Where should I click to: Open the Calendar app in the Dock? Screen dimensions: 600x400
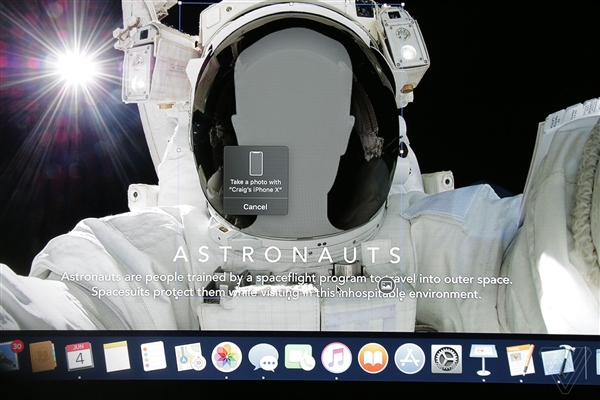pos(79,356)
